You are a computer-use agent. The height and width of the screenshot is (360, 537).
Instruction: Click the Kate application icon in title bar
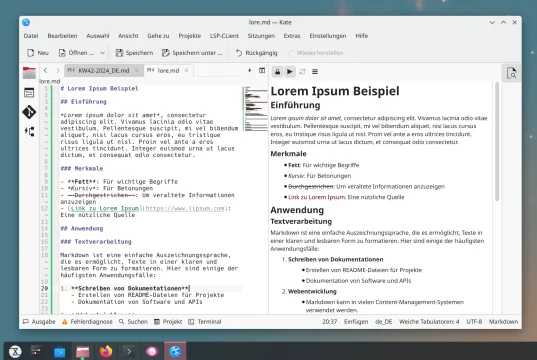click(26, 22)
